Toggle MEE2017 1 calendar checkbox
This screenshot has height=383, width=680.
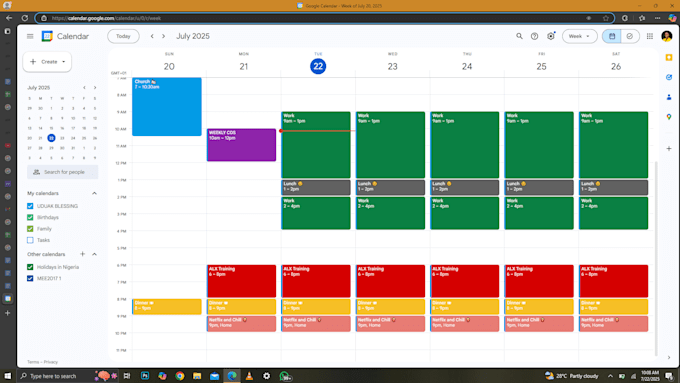point(30,278)
